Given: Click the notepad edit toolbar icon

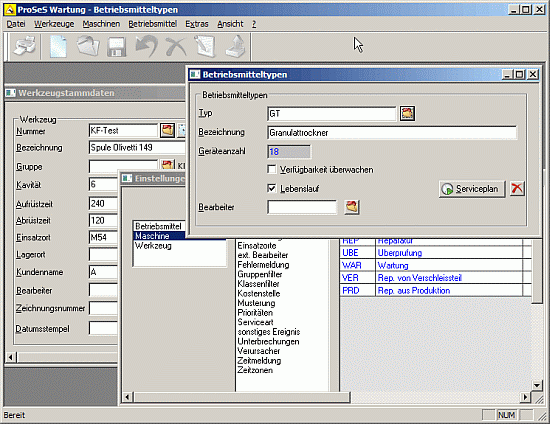Looking at the screenshot, I should coord(205,46).
